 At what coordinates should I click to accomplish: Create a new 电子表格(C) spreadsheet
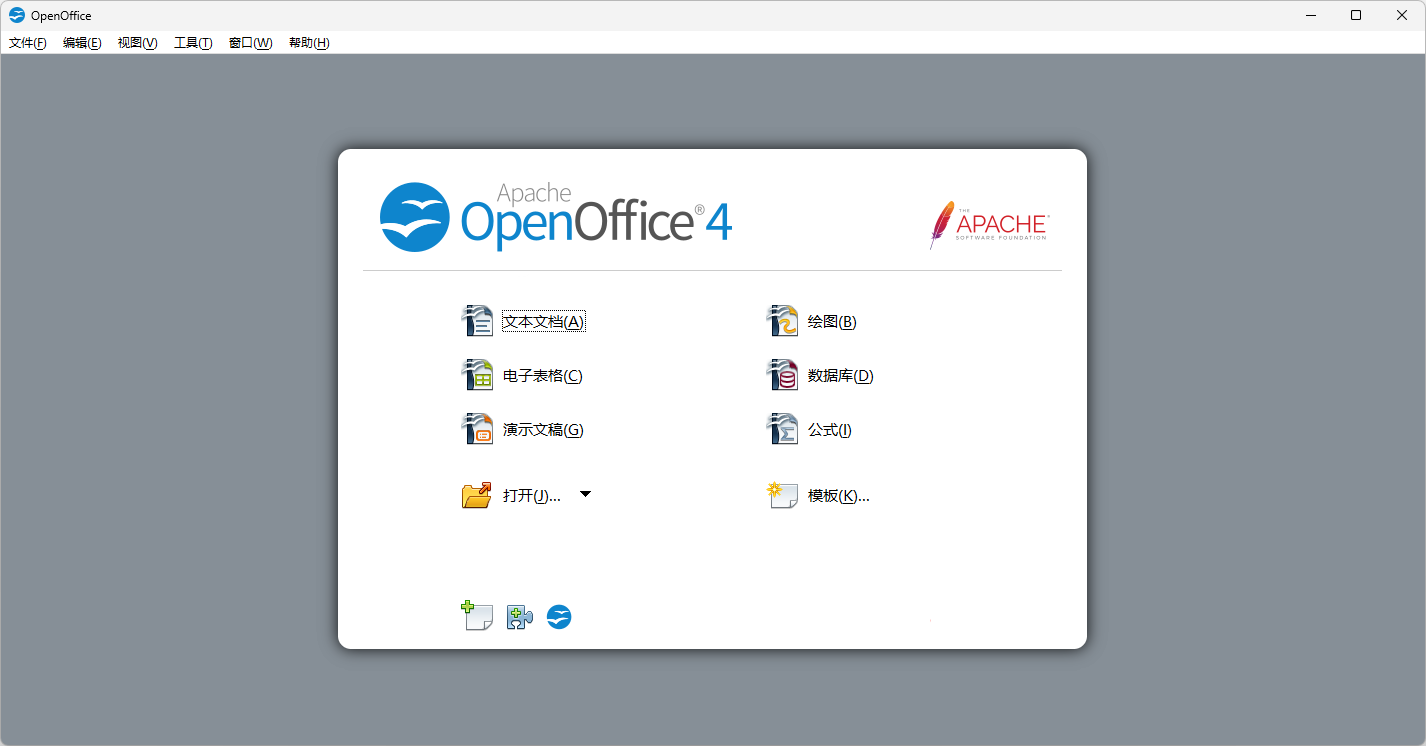pyautogui.click(x=521, y=376)
